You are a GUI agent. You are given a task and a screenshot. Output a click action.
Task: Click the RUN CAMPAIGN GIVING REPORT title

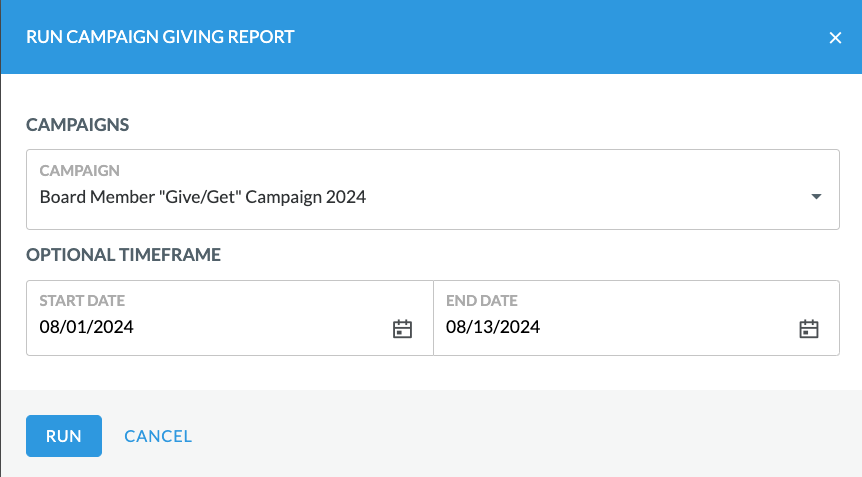click(160, 37)
